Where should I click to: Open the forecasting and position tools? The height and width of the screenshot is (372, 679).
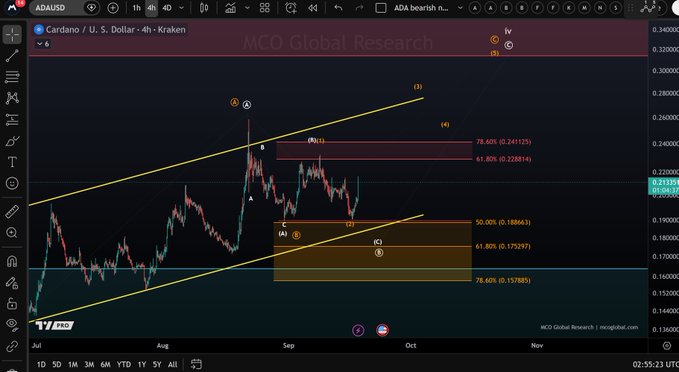(12, 120)
